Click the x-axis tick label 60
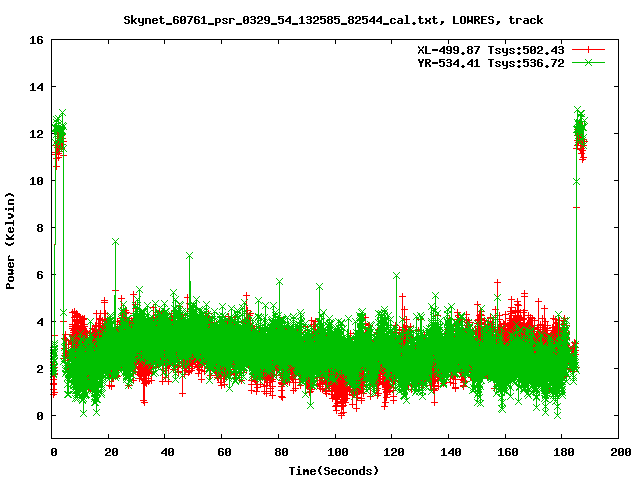640x480 pixels. (224, 452)
